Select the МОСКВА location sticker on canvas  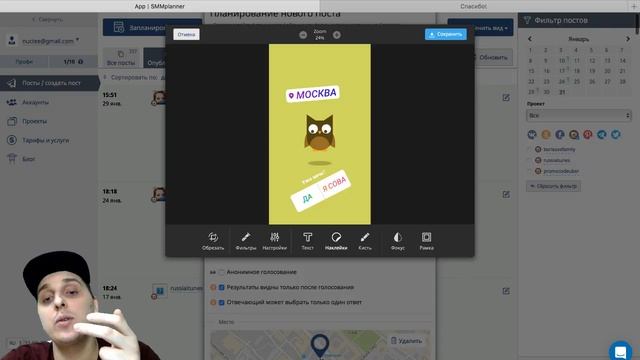(313, 94)
